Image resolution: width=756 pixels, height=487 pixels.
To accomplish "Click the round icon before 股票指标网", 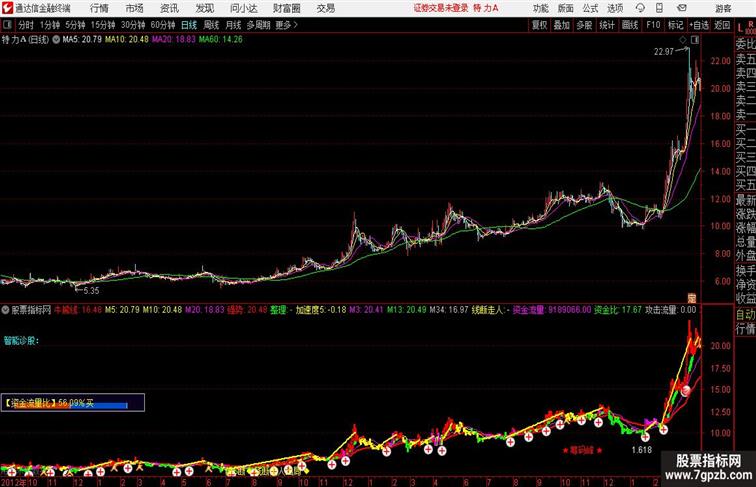I will [x=5, y=310].
